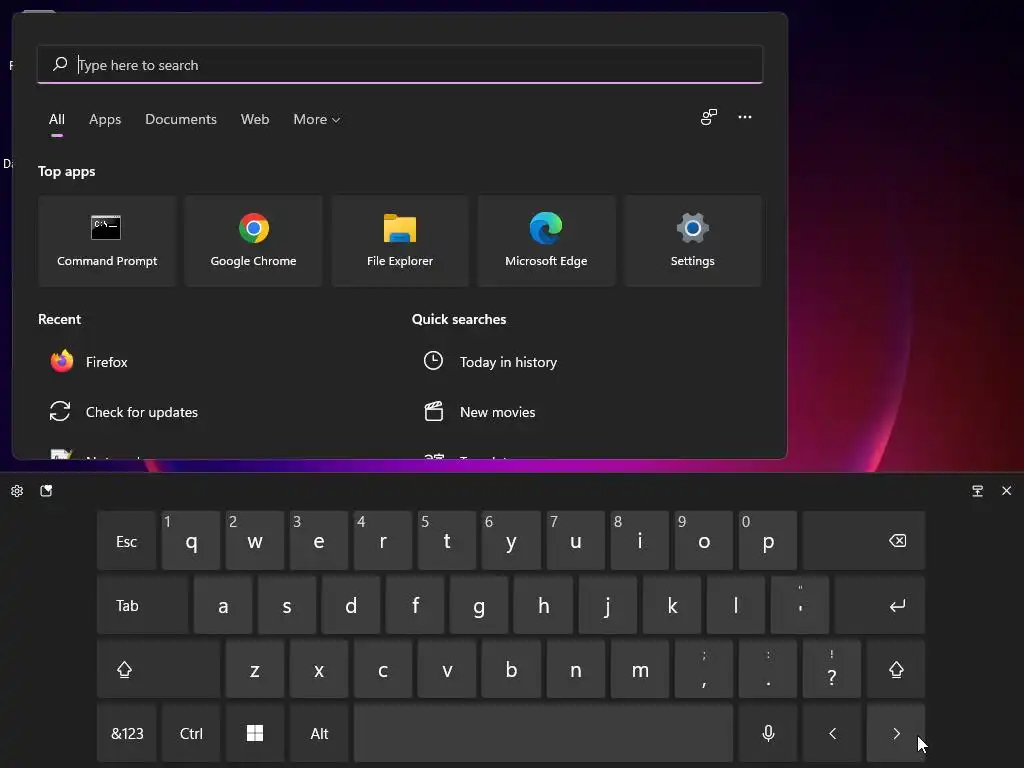The height and width of the screenshot is (768, 1024).
Task: Tap the p key
Action: pyautogui.click(x=768, y=541)
